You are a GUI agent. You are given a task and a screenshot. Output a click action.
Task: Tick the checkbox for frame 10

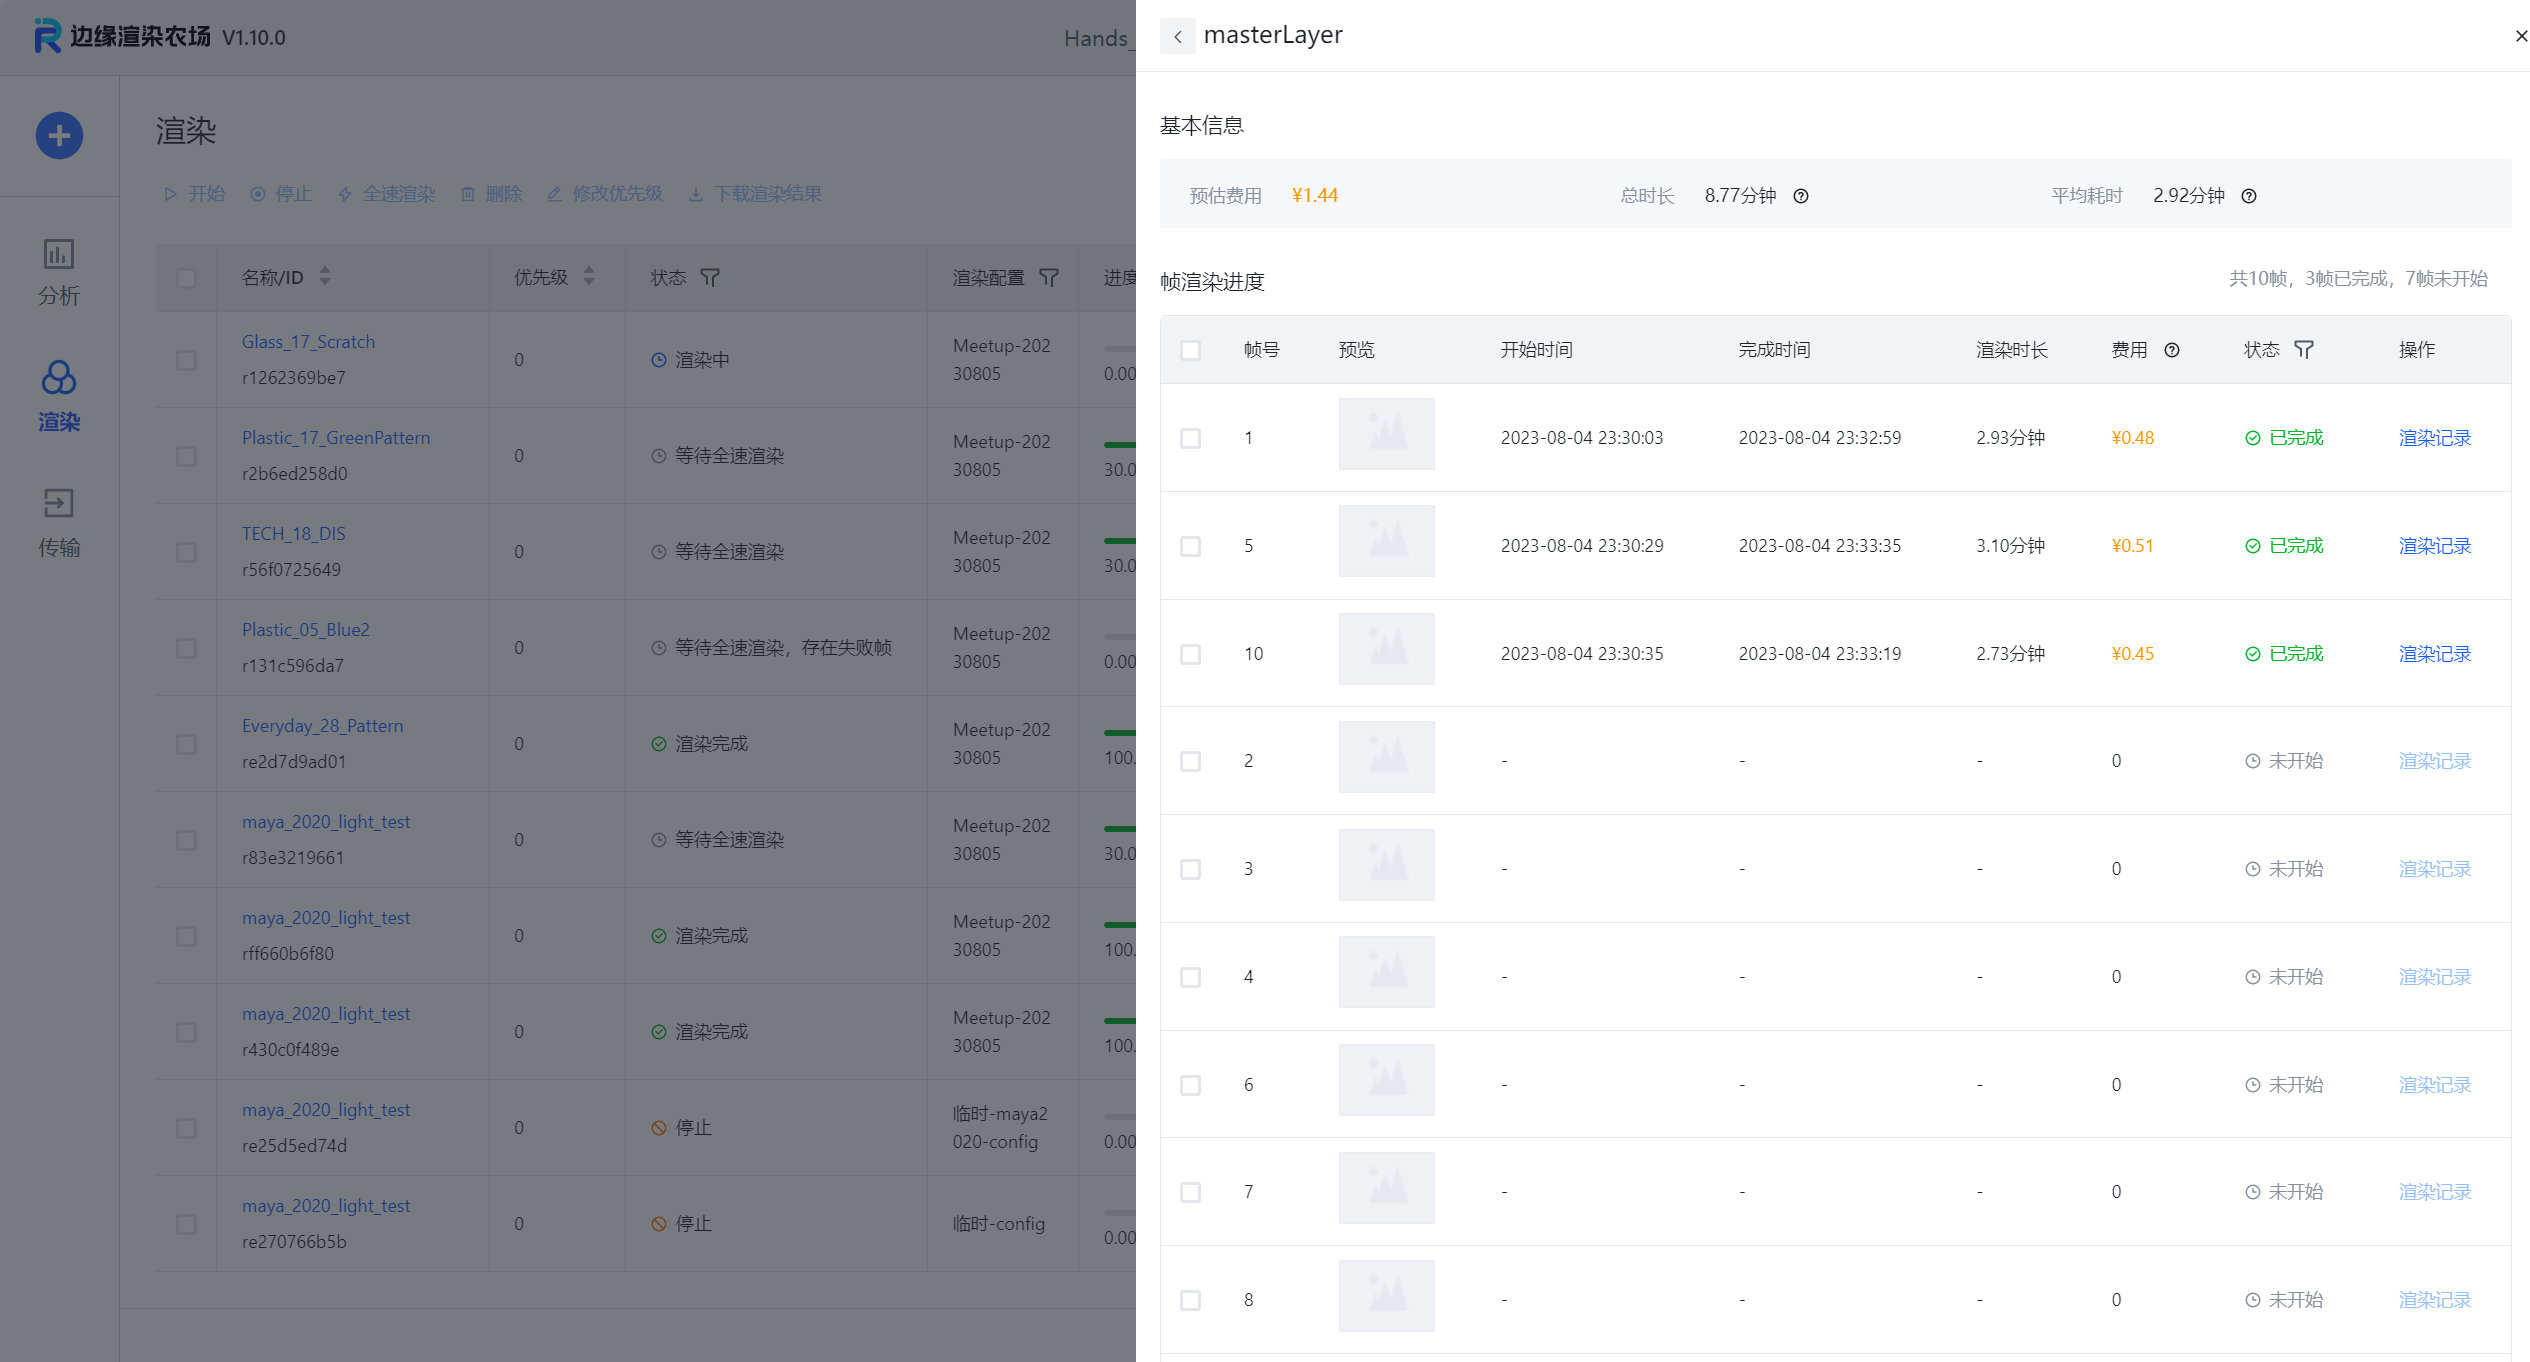pos(1190,654)
